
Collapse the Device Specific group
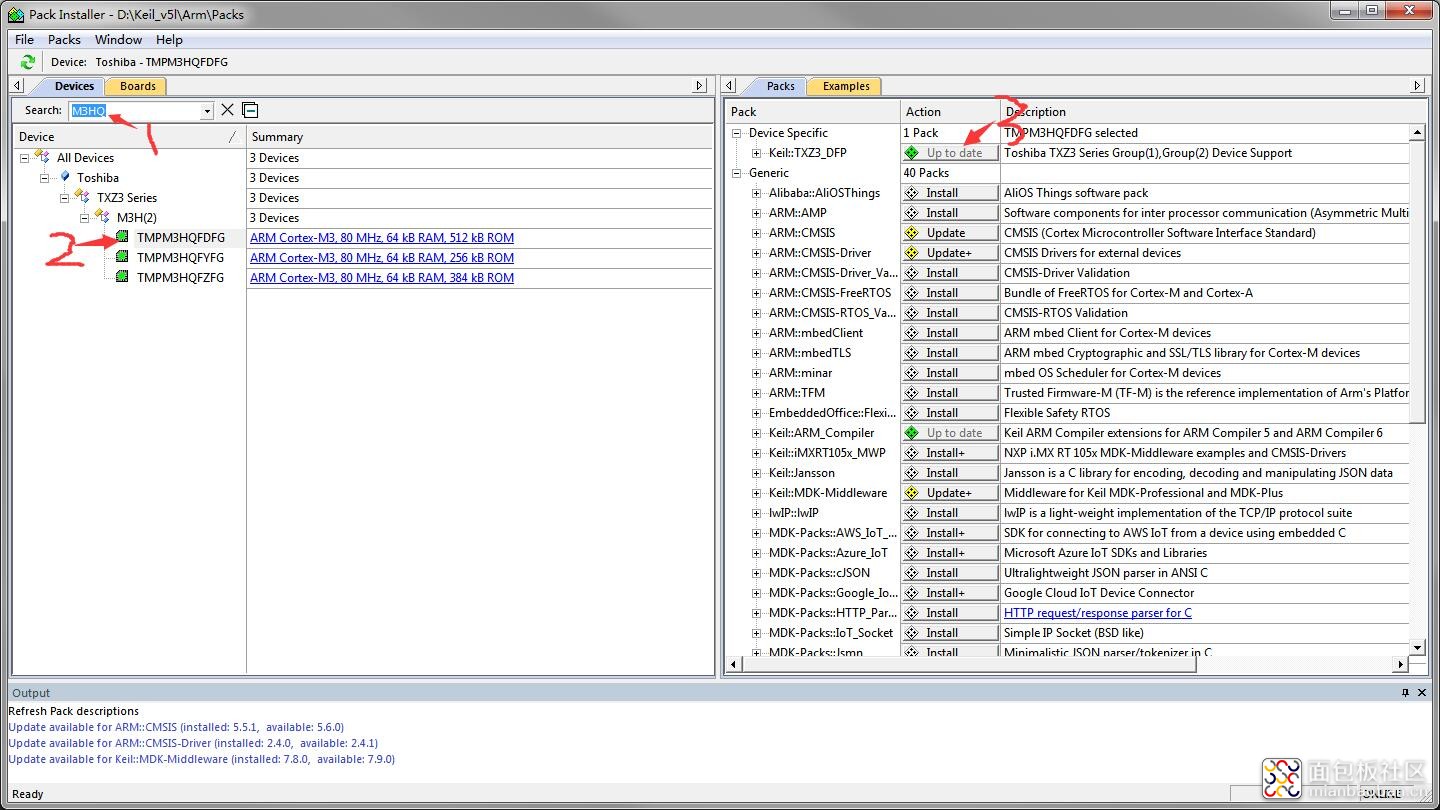(737, 133)
